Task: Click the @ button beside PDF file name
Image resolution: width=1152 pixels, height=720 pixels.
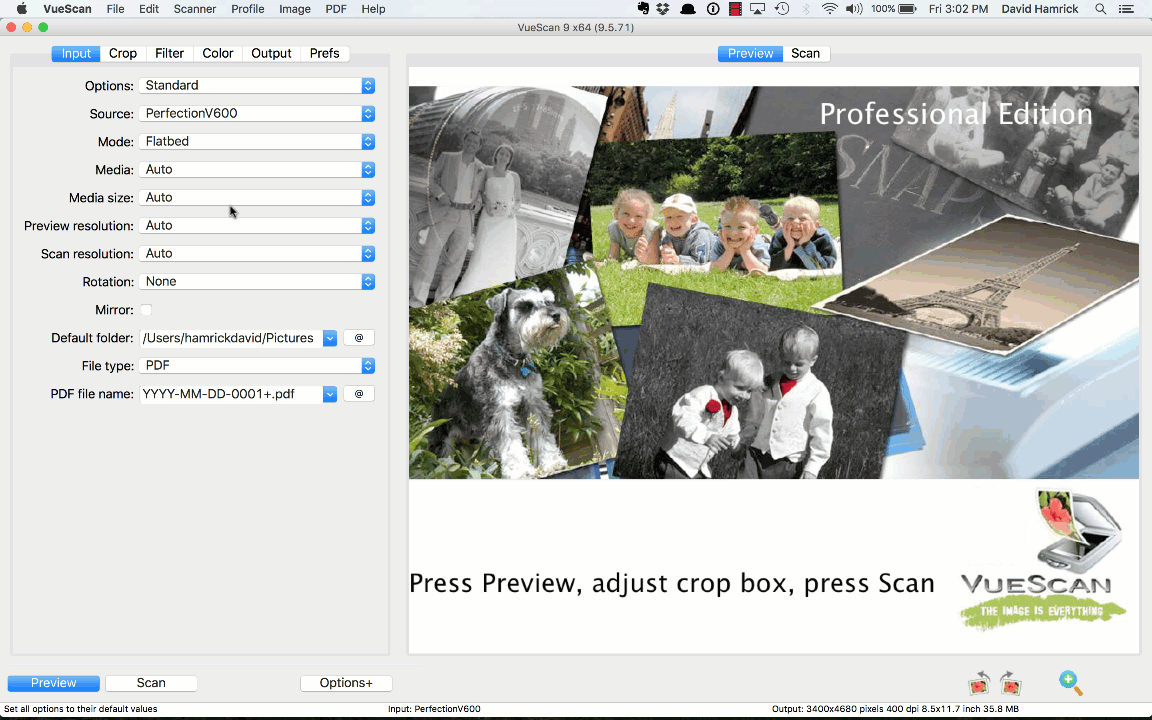Action: [x=358, y=394]
